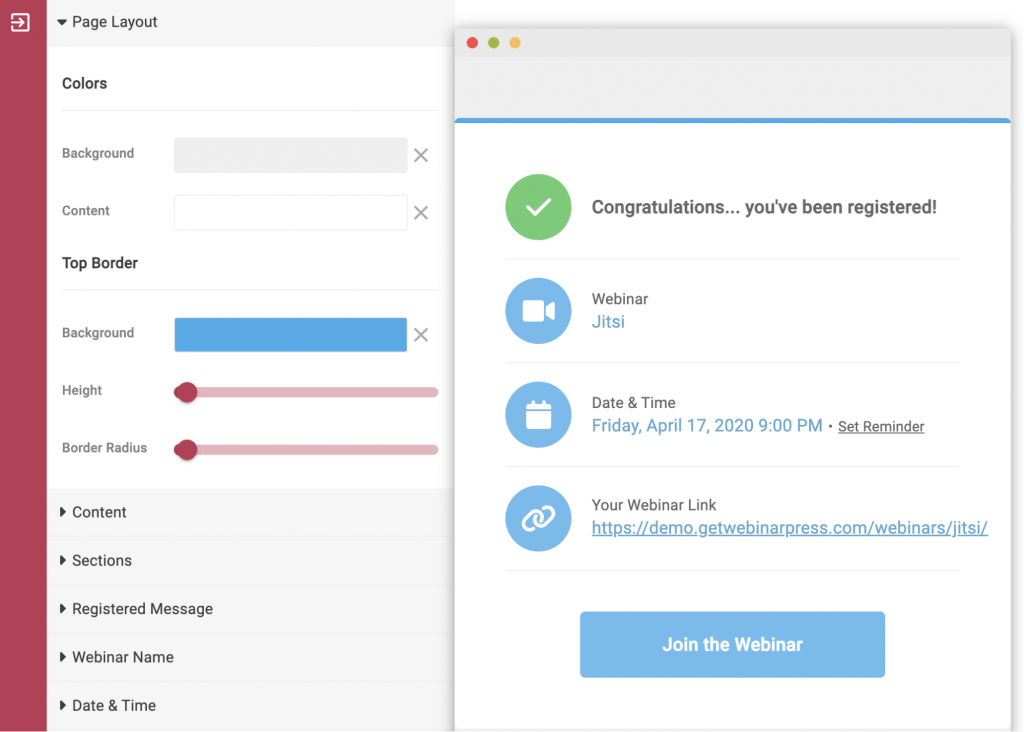Click the chain link Webinar Link icon

(538, 518)
